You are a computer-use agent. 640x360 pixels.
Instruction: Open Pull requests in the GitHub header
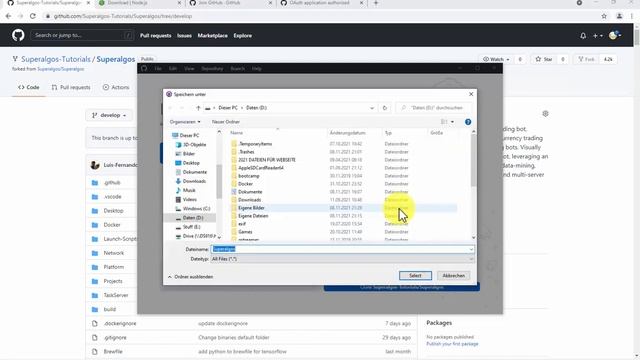tap(156, 36)
